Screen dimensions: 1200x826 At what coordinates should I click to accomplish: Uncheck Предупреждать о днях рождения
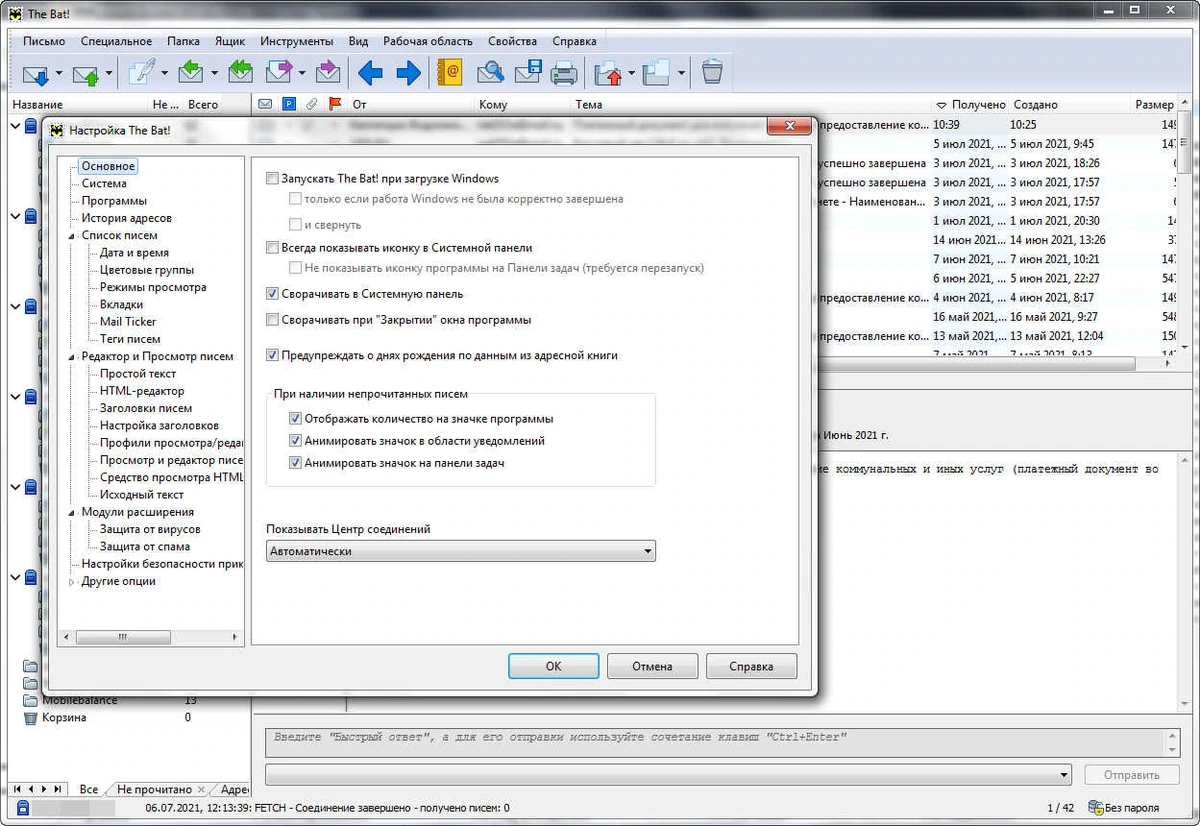272,355
